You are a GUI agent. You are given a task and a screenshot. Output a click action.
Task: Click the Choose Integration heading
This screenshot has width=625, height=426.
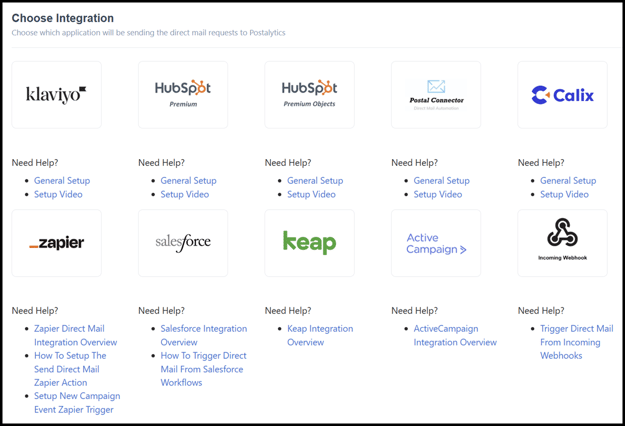[x=63, y=18]
